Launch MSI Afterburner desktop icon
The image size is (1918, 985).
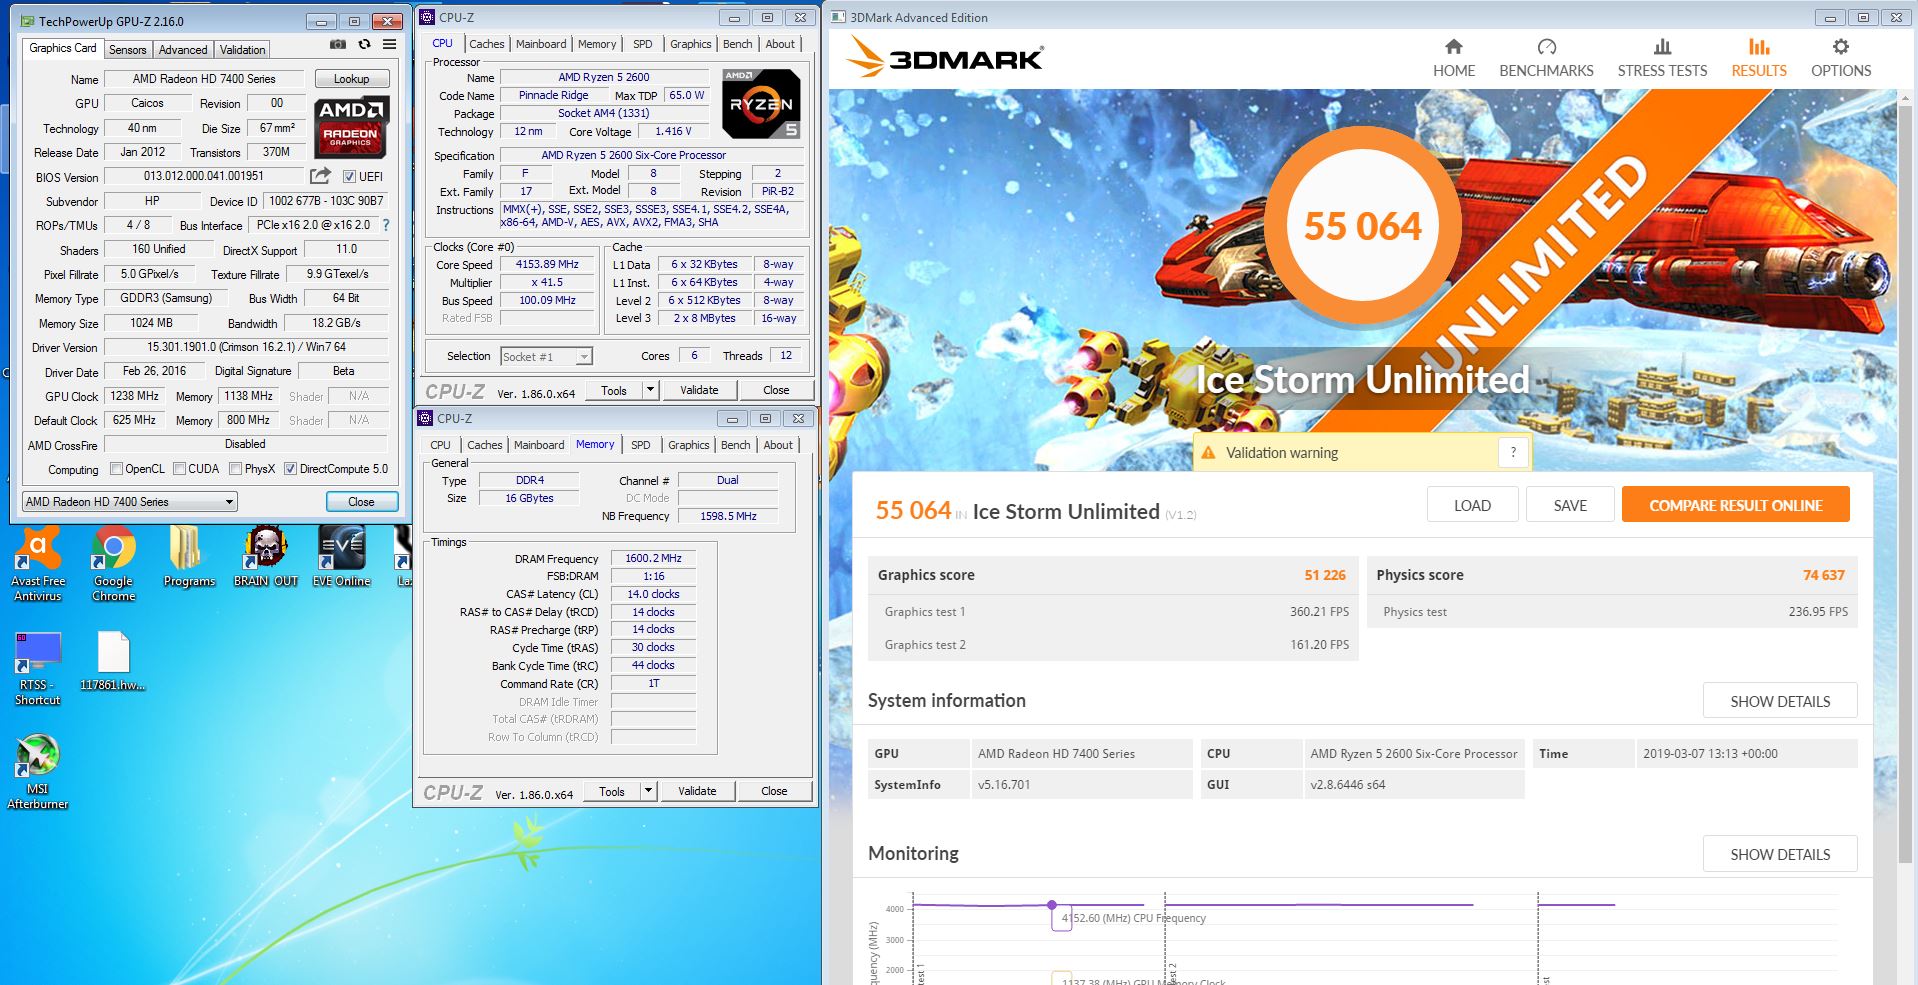(38, 773)
